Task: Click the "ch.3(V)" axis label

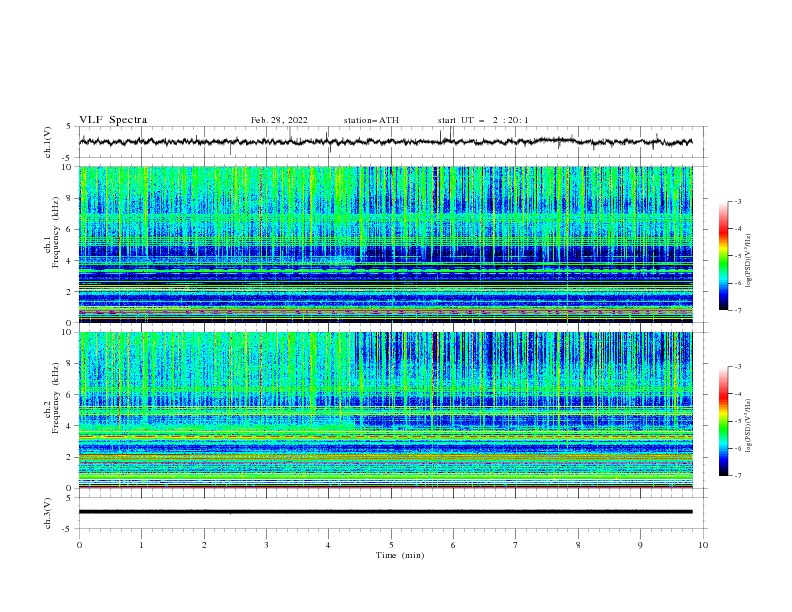Action: click(48, 513)
